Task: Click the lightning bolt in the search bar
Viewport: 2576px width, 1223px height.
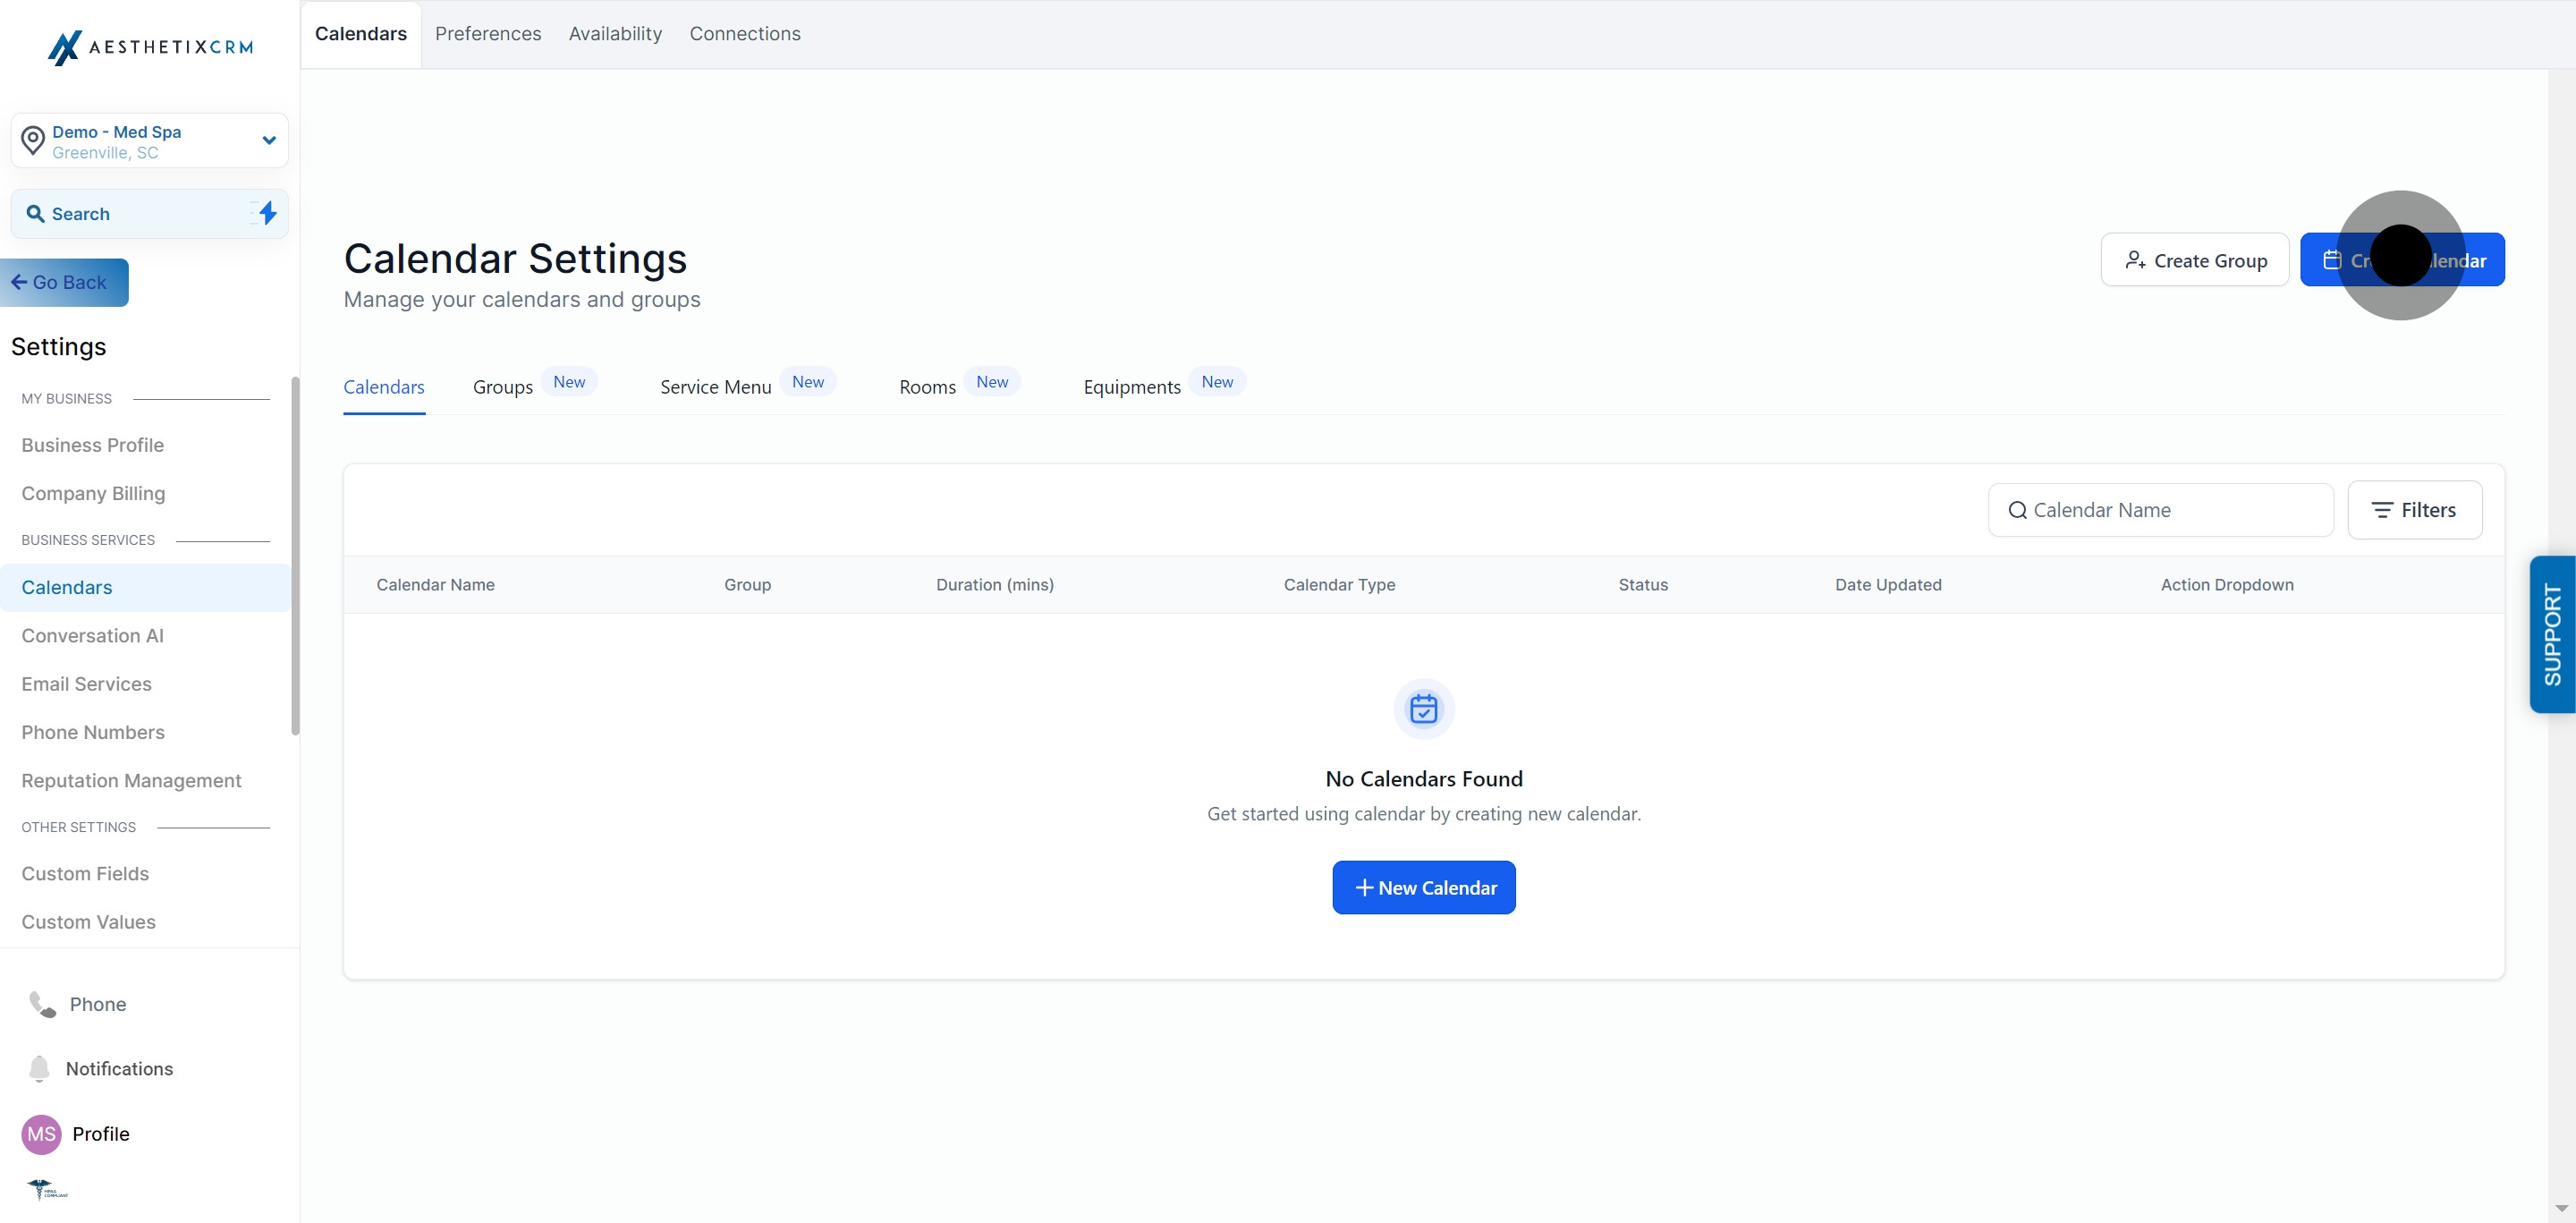Action: pyautogui.click(x=265, y=213)
